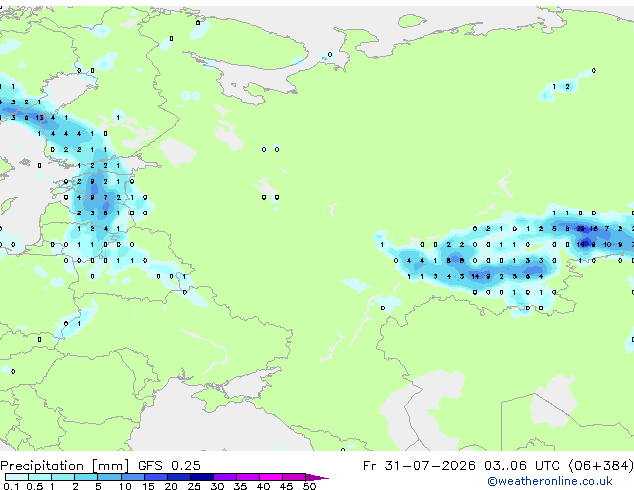Select the 10–15 mm blue legend swatch
Screen dimensions: 634x490
coord(132,477)
